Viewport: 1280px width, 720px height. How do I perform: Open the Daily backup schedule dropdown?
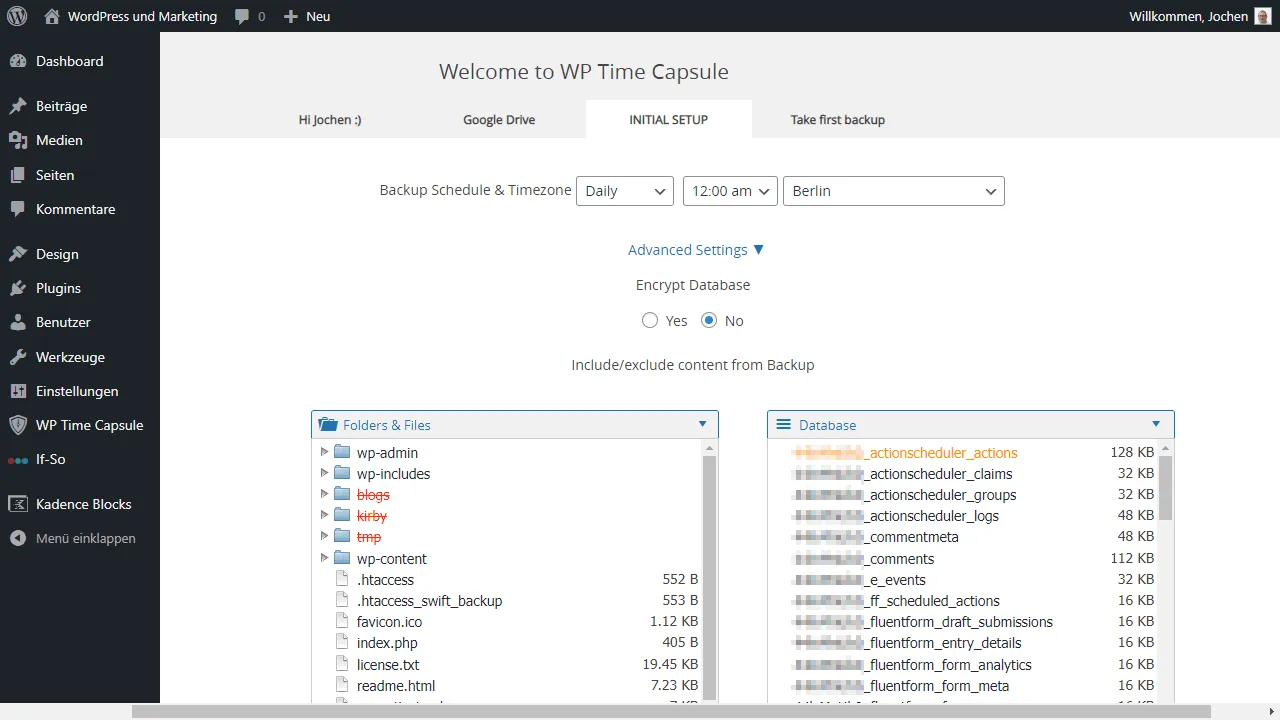(625, 191)
